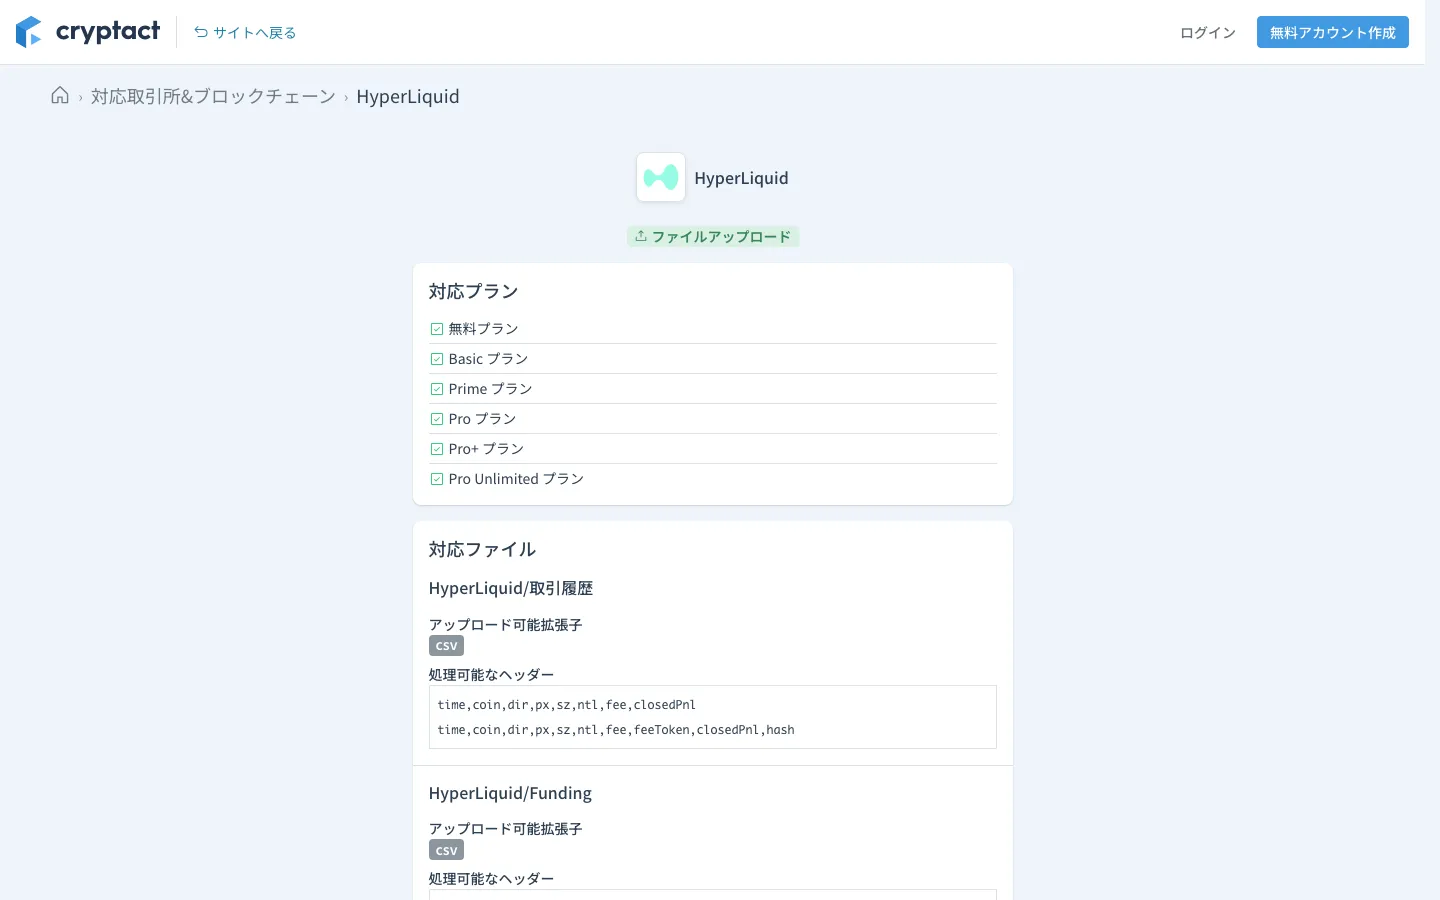Screen dimensions: 1440x900
Task: Click the サイトへ戻る return arrow icon
Action: click(201, 32)
